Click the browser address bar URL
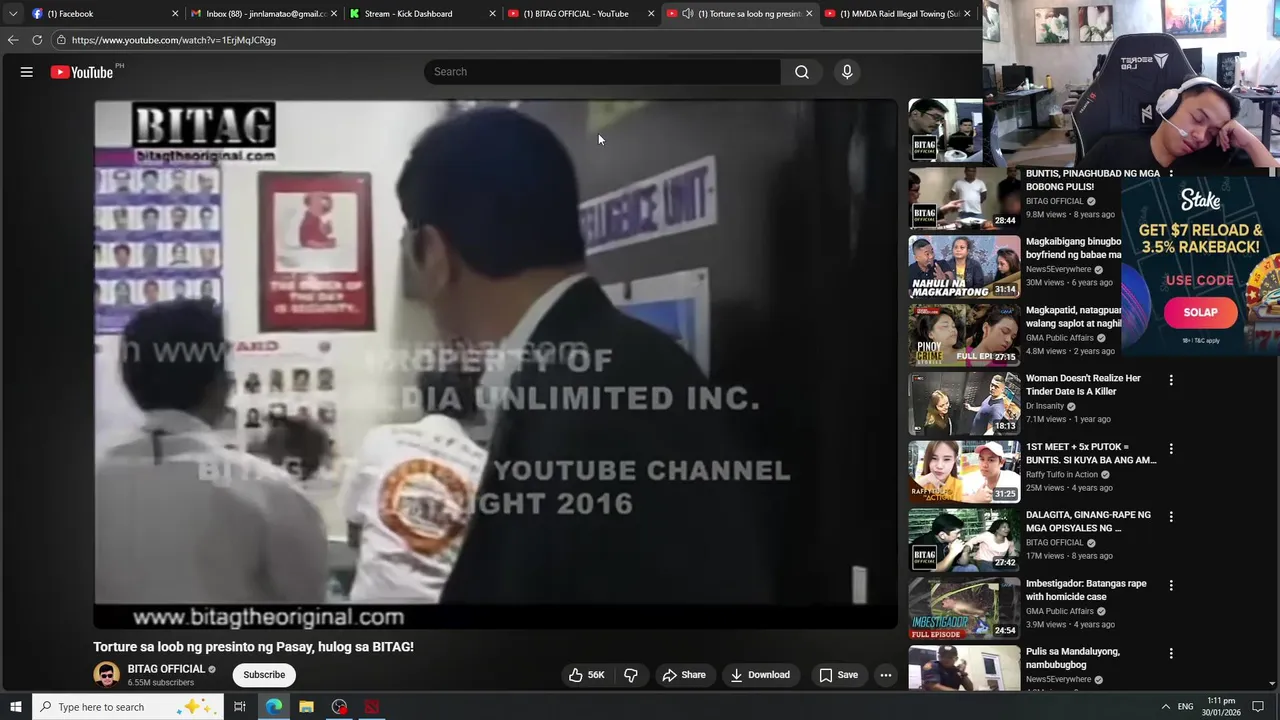The image size is (1280, 720). [173, 40]
